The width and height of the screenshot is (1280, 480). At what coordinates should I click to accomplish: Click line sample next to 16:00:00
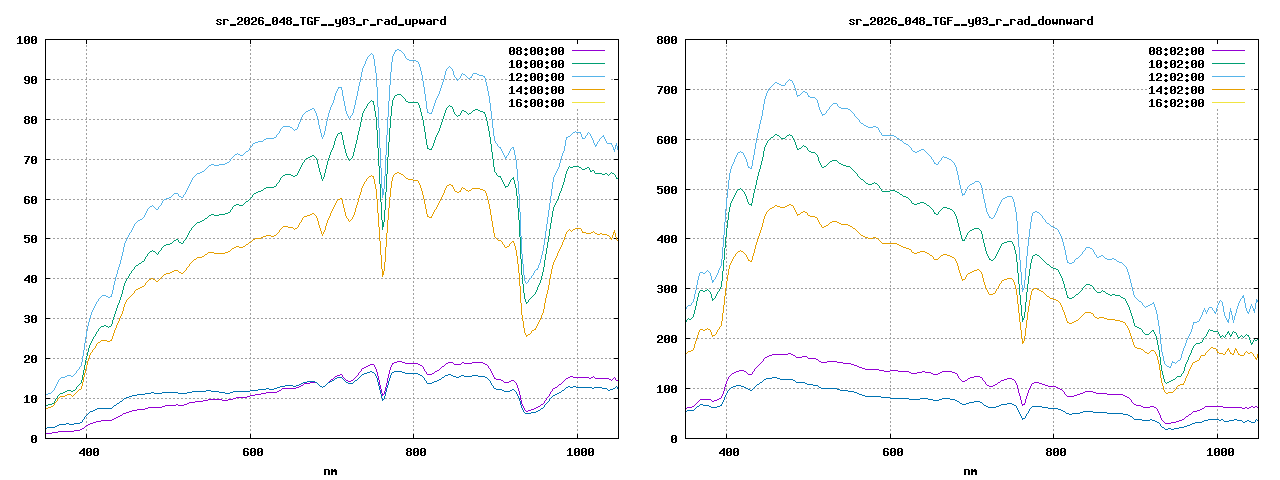589,103
